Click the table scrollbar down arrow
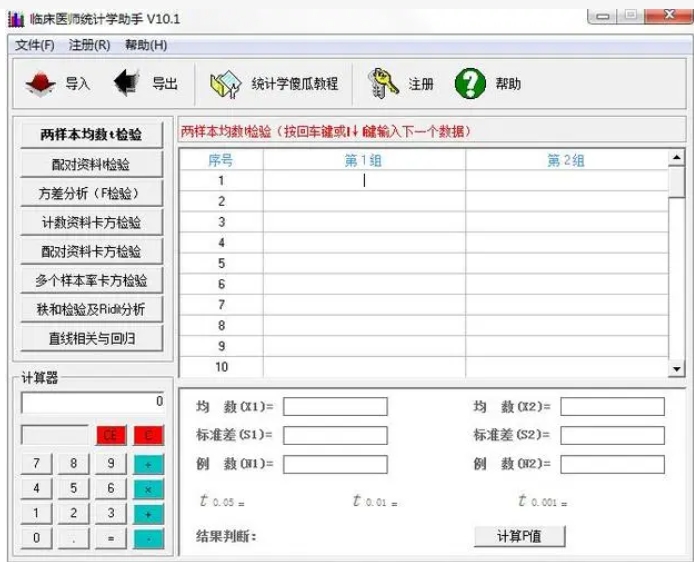The height and width of the screenshot is (562, 694). click(x=677, y=369)
